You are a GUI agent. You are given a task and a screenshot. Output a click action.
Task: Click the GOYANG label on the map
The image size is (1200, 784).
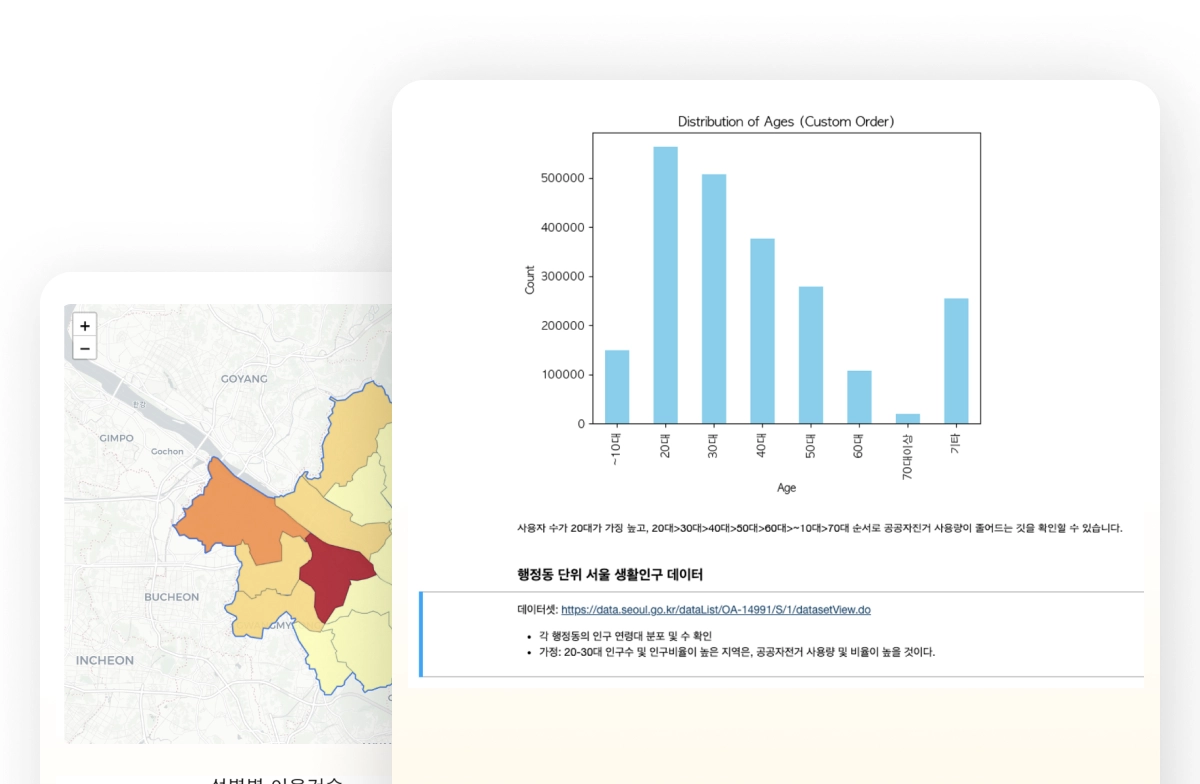pos(244,379)
